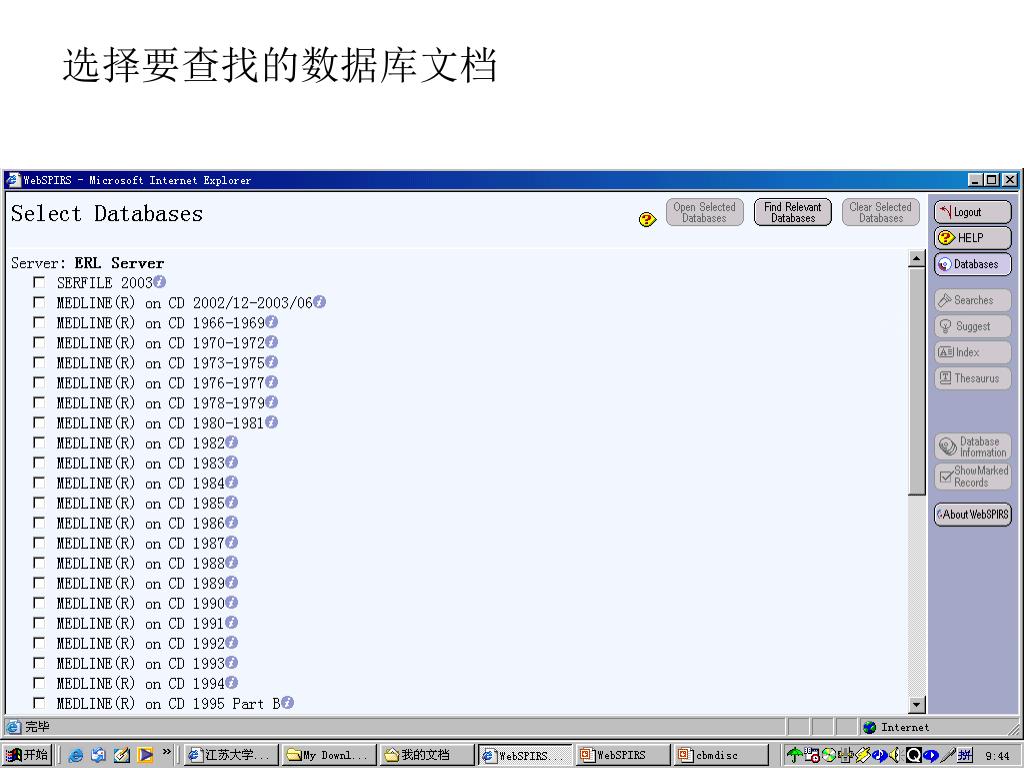Select MEDLINE on CD 1988 checkbox

(x=39, y=563)
